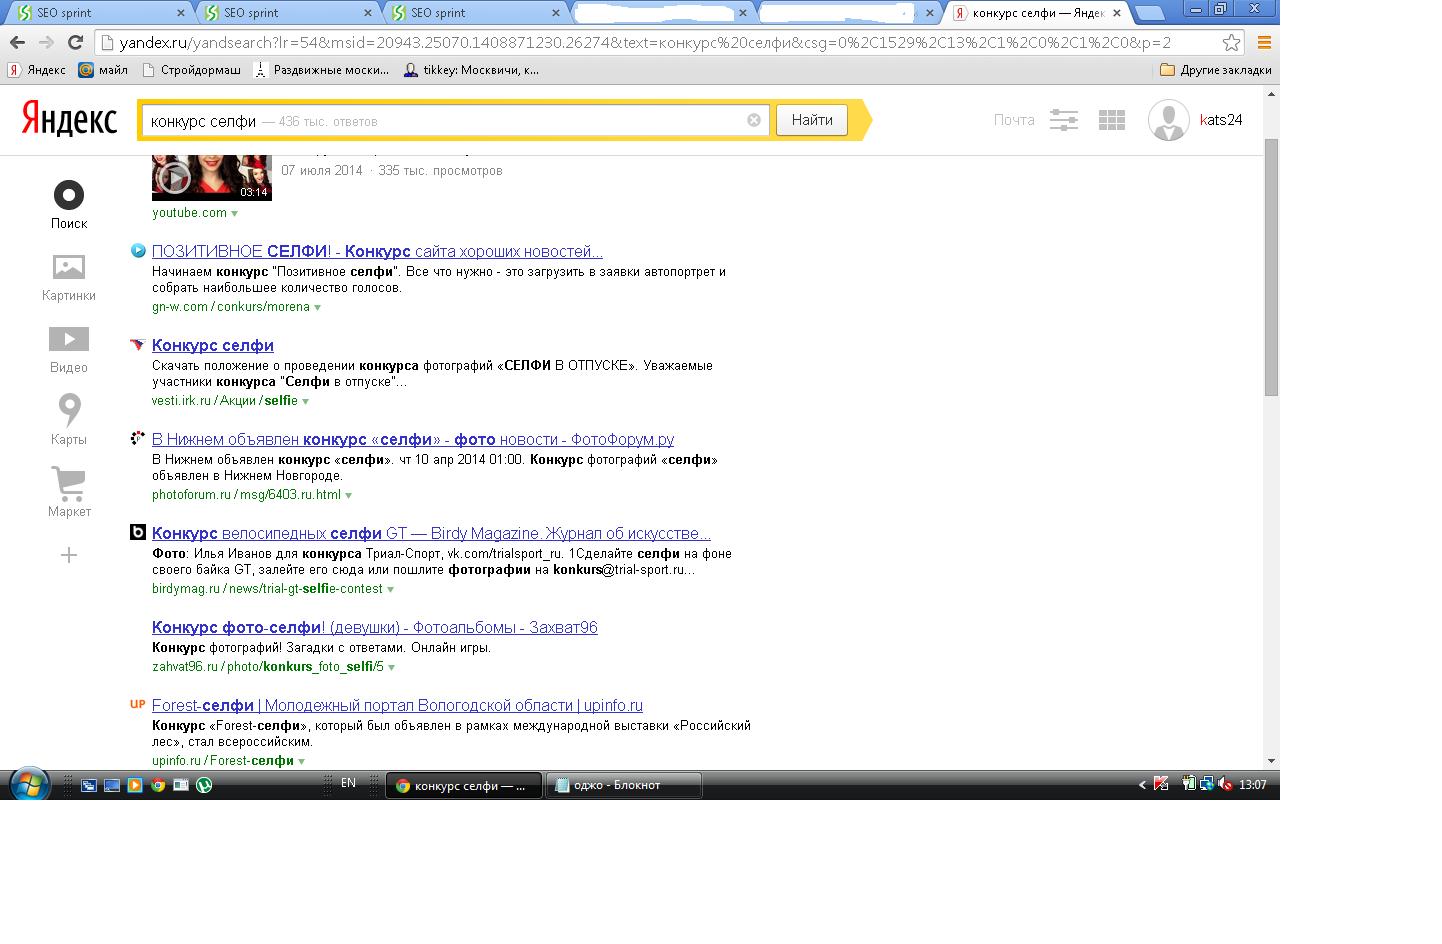Click the browser forward arrow
This screenshot has height=944, width=1442.
46,42
